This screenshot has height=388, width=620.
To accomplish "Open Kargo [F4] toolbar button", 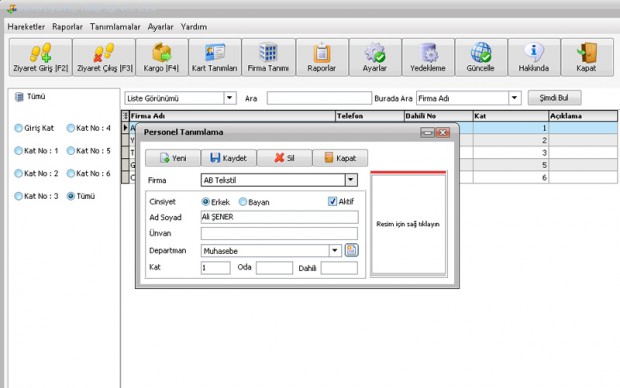I will click(162, 57).
